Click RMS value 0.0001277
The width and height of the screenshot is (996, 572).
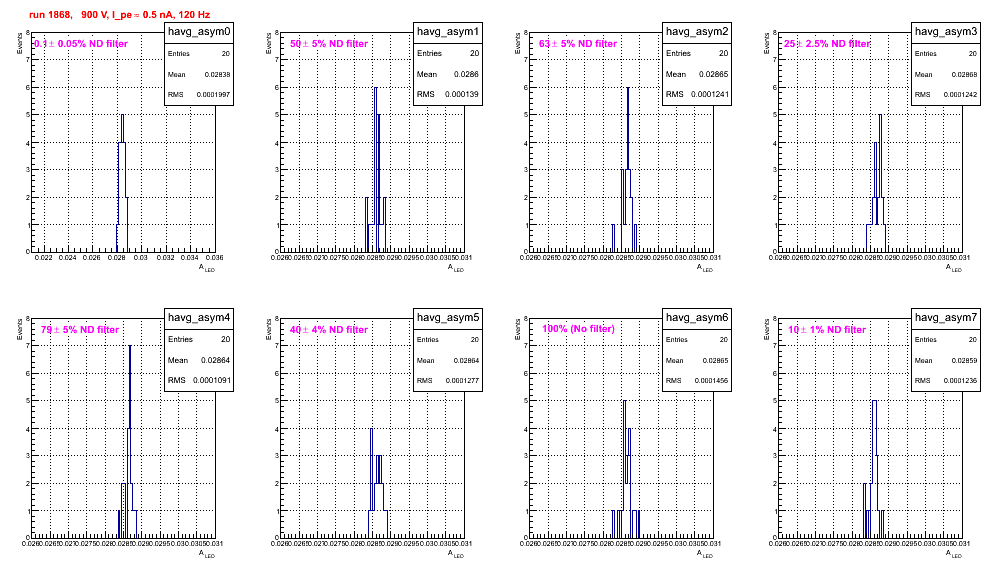[x=462, y=381]
